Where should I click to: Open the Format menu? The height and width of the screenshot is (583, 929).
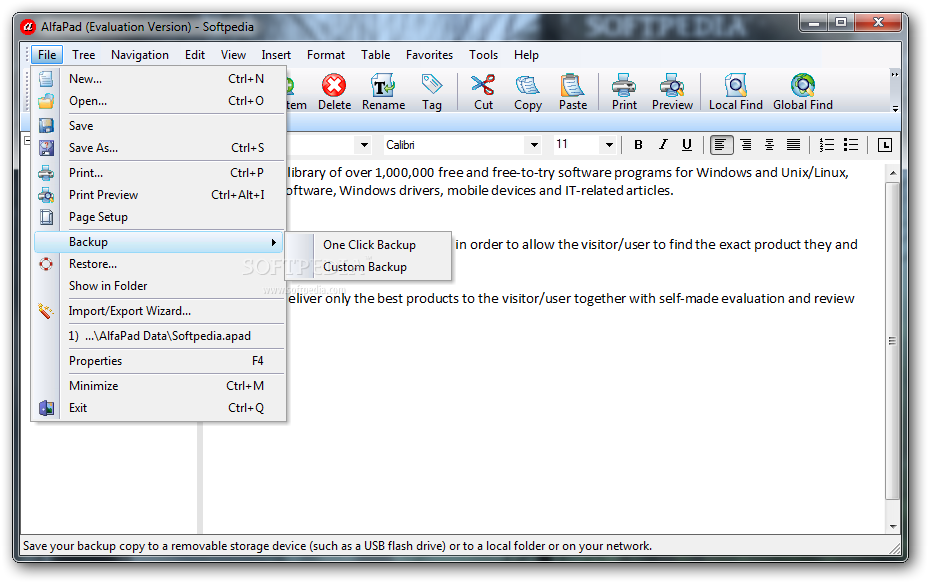coord(326,55)
